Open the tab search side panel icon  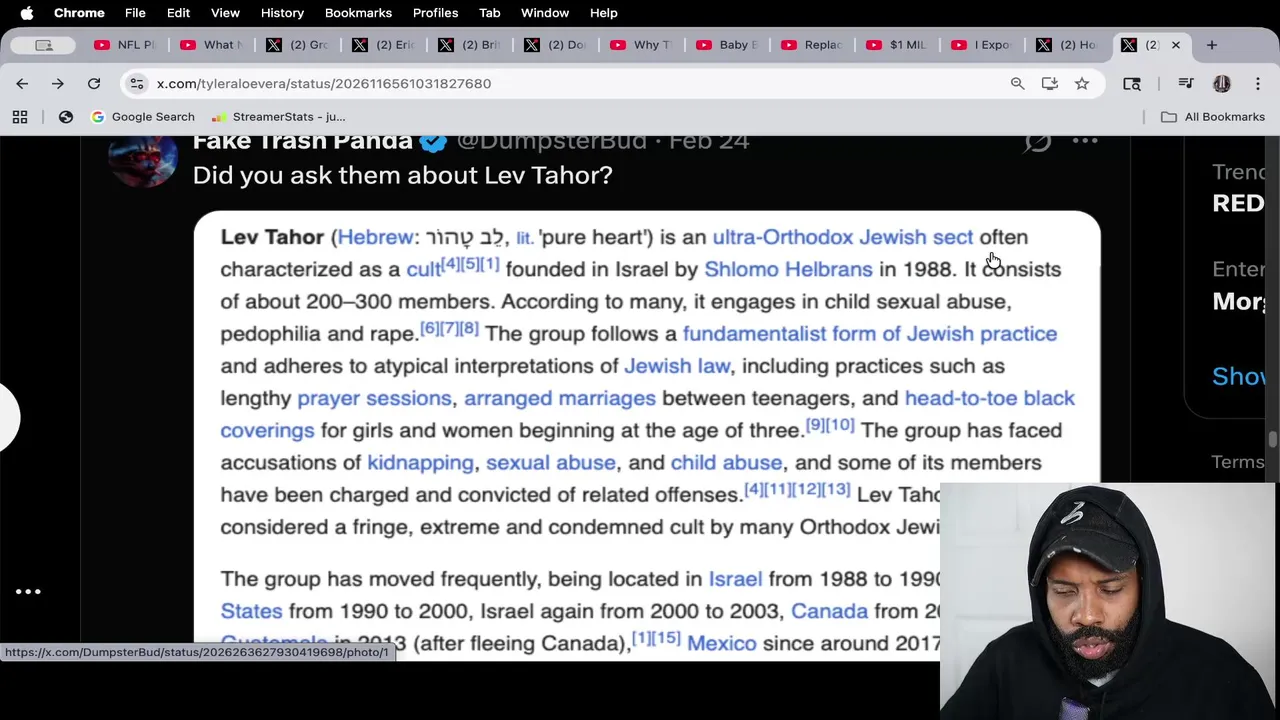[x=1132, y=84]
